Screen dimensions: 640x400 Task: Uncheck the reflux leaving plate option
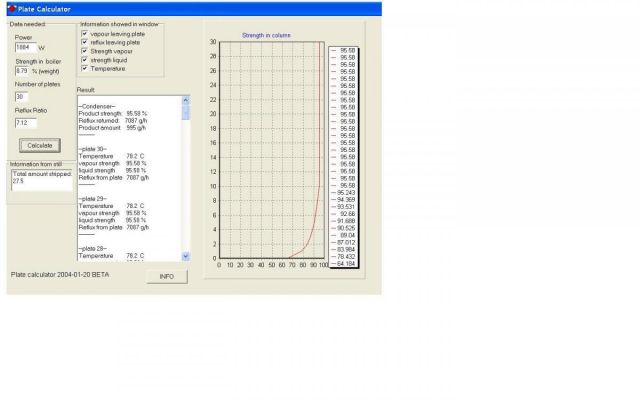[84, 42]
